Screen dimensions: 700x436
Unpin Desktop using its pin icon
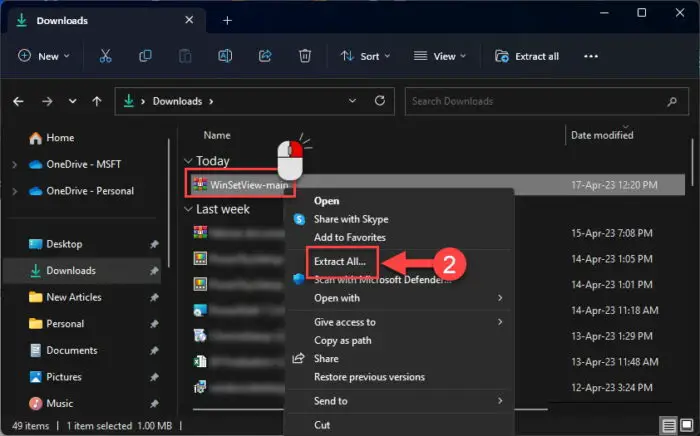tap(154, 244)
